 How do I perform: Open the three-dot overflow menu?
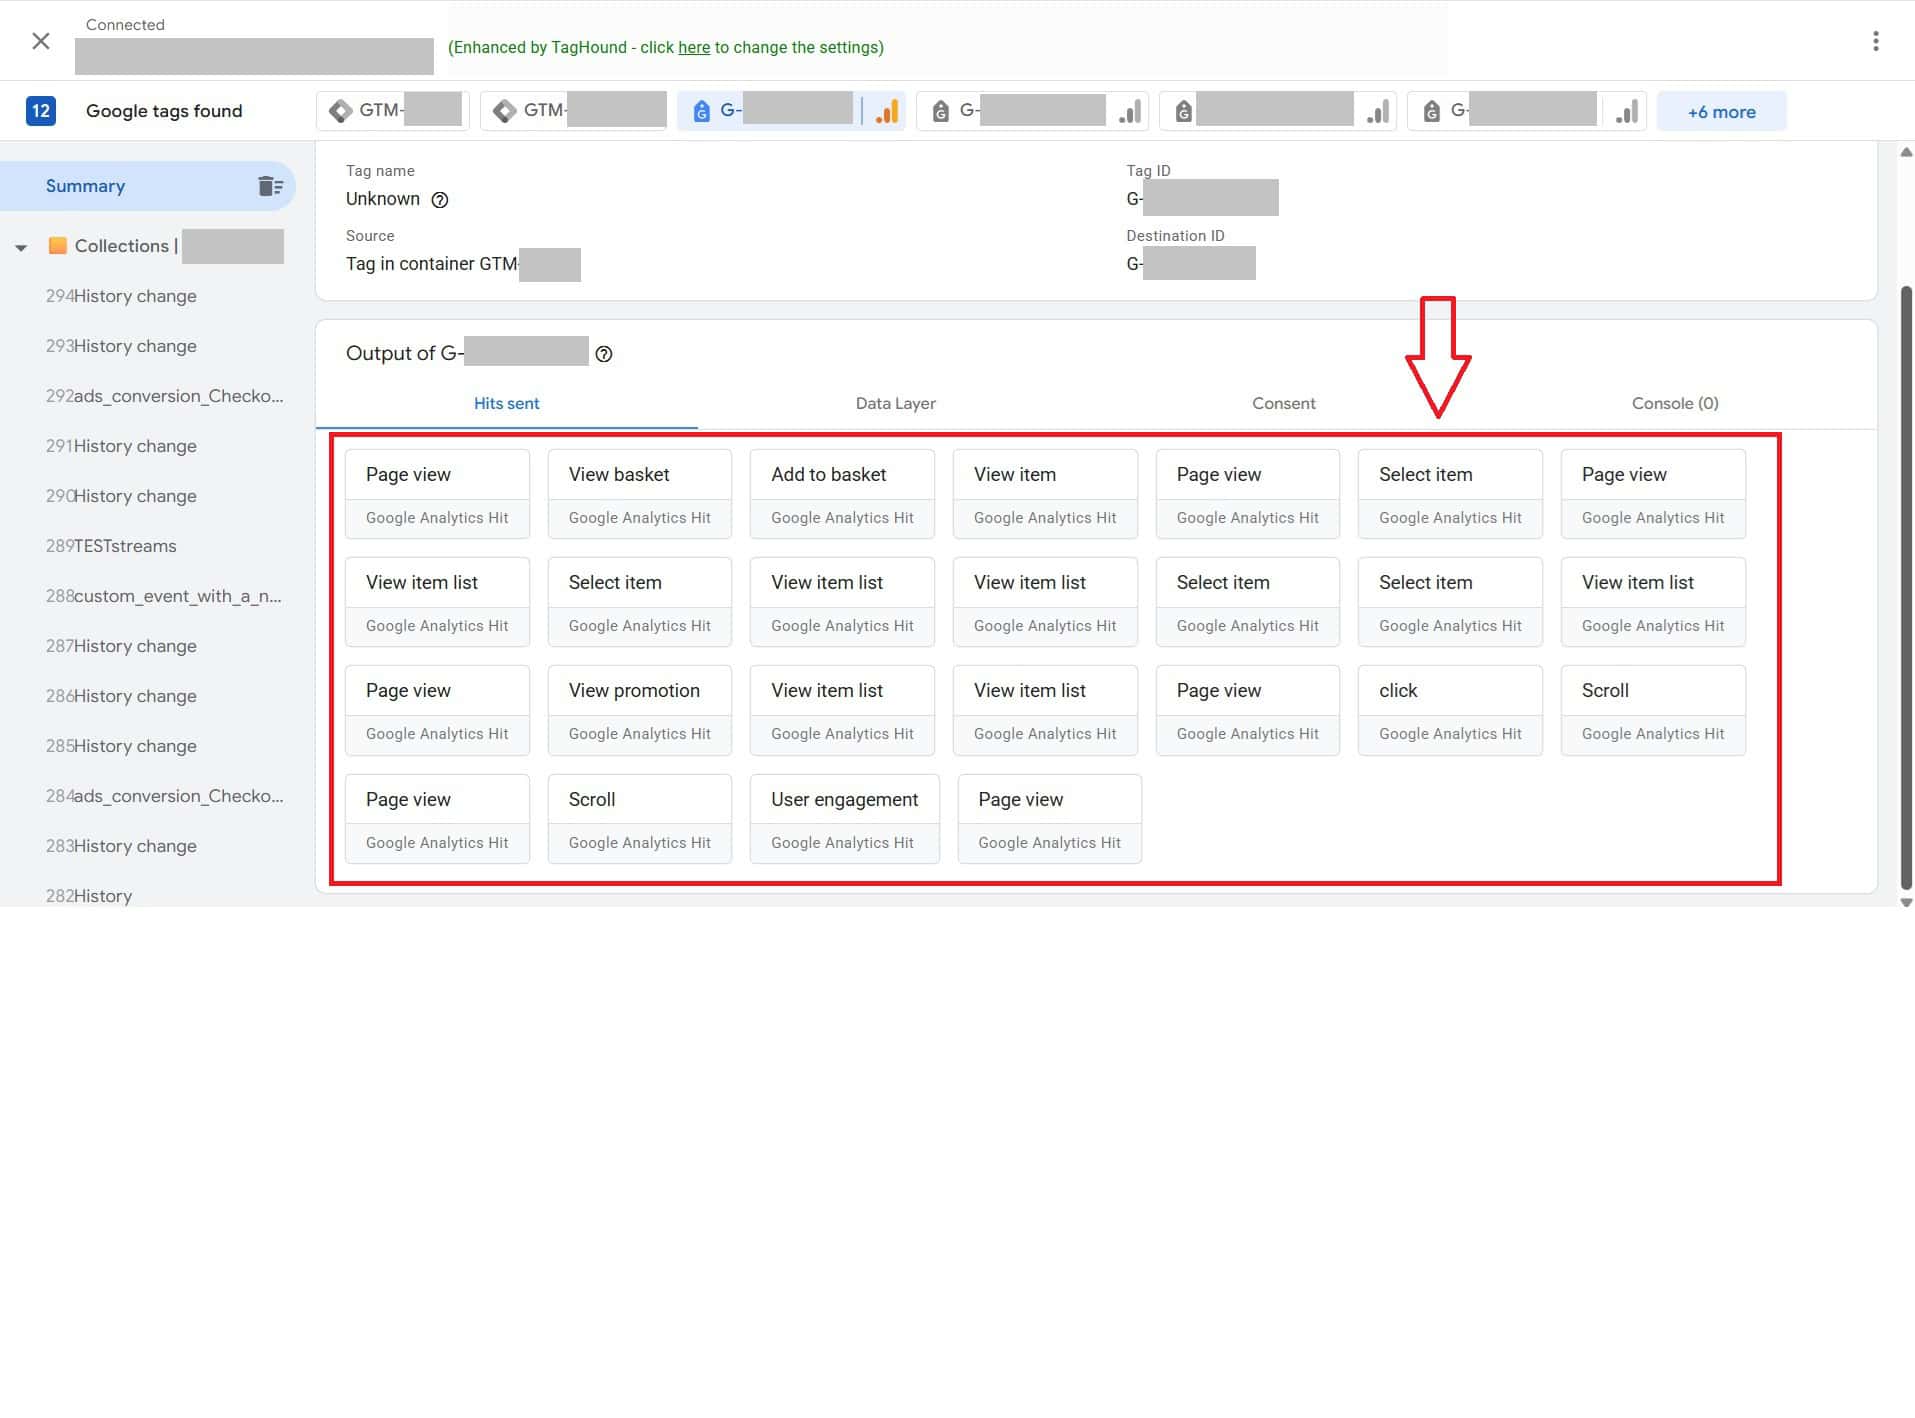coord(1875,41)
